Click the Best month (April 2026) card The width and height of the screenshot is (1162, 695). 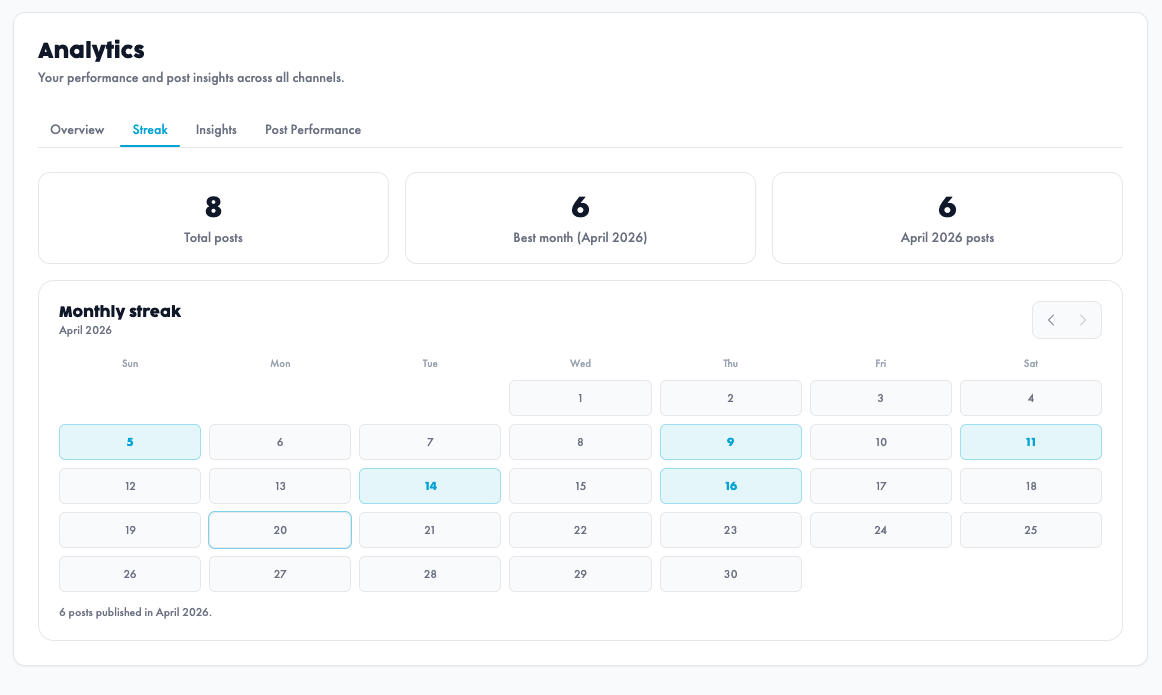click(580, 218)
